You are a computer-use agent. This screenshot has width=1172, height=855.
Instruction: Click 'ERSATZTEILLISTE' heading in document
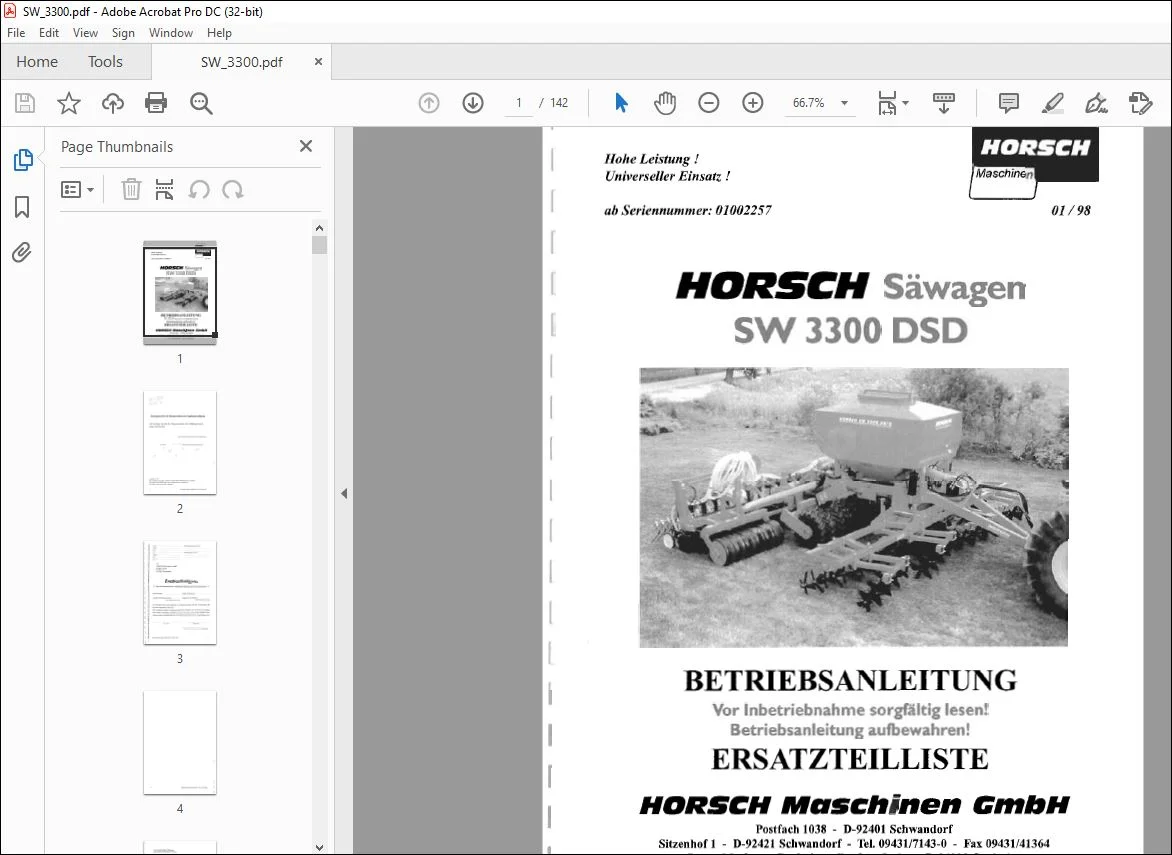pos(850,759)
